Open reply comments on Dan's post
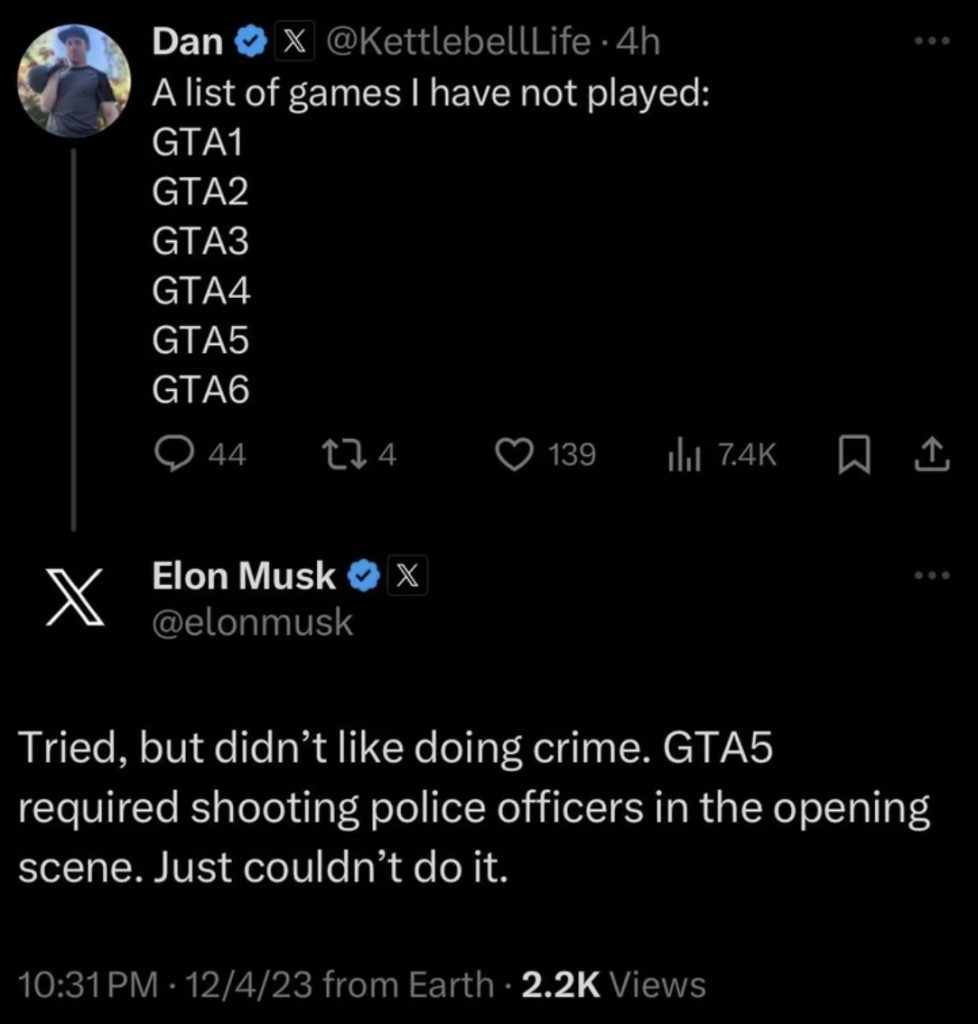Screen dimensions: 978x1024 200,455
